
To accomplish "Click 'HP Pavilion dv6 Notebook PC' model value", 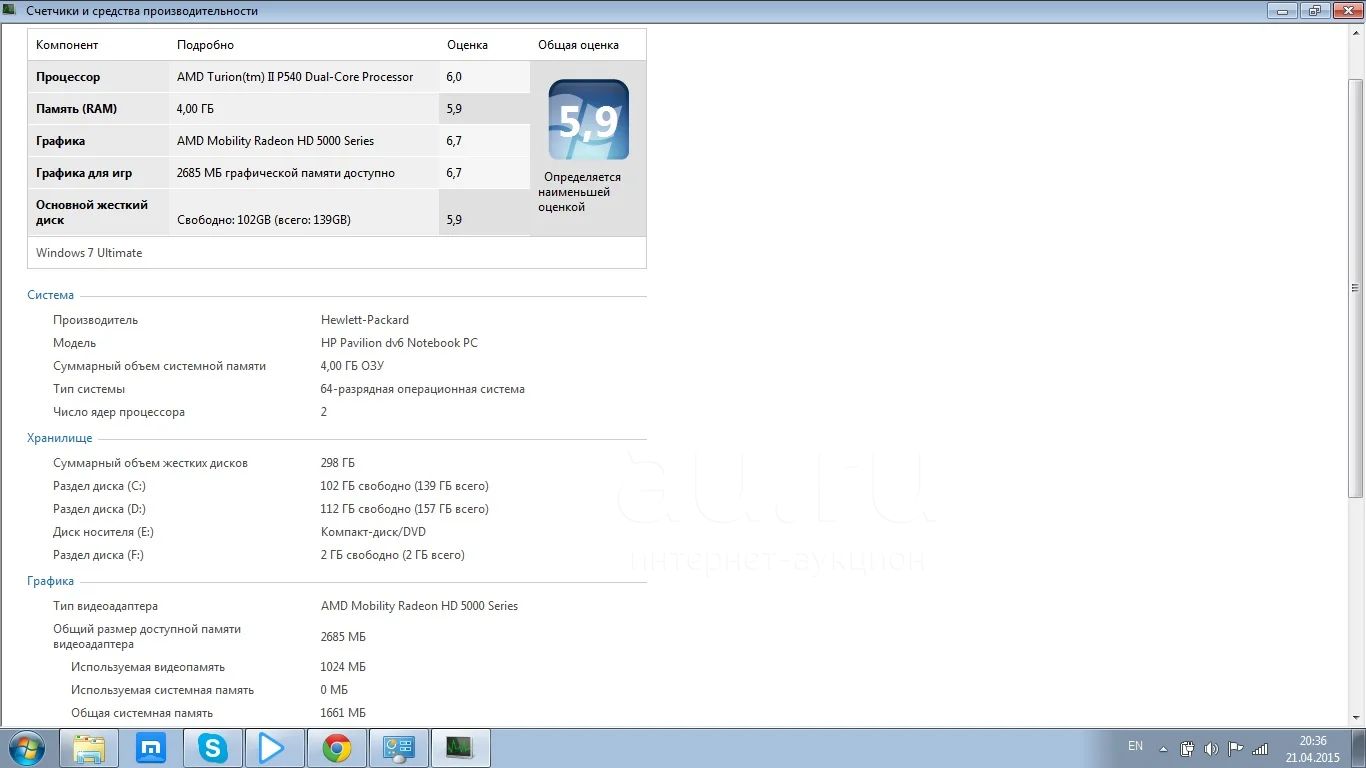I will coord(399,343).
